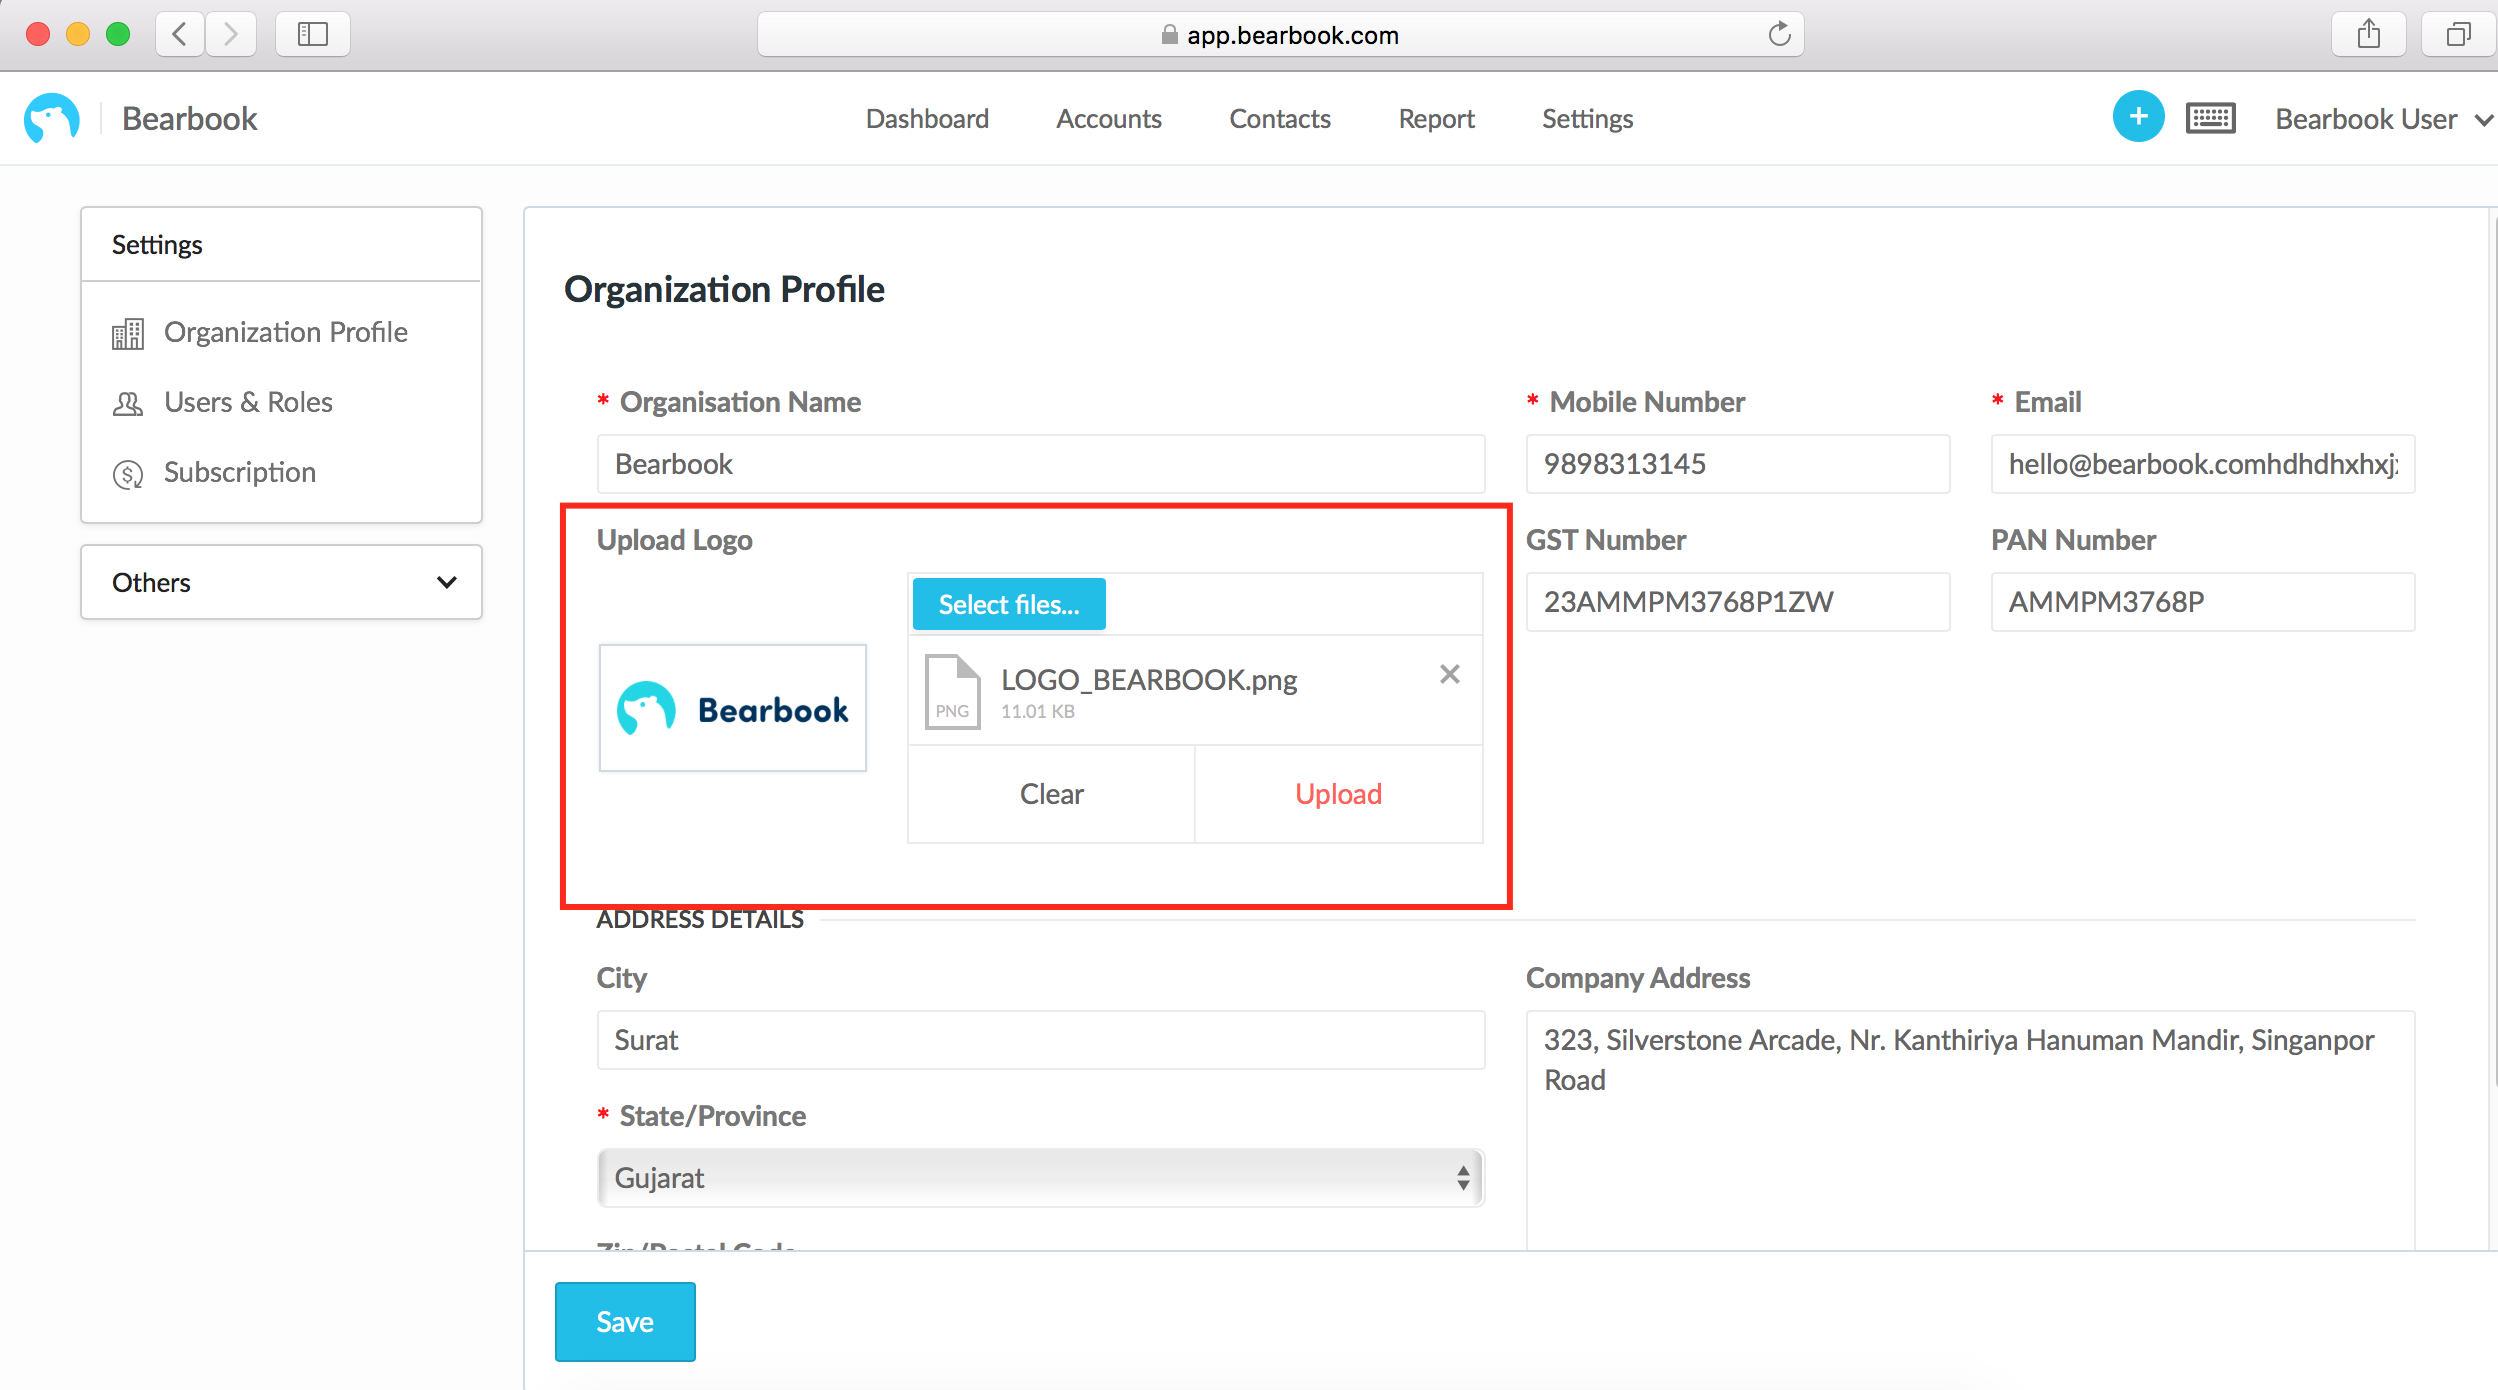2498x1390 pixels.
Task: Click the Subscription dollar icon
Action: tap(128, 474)
